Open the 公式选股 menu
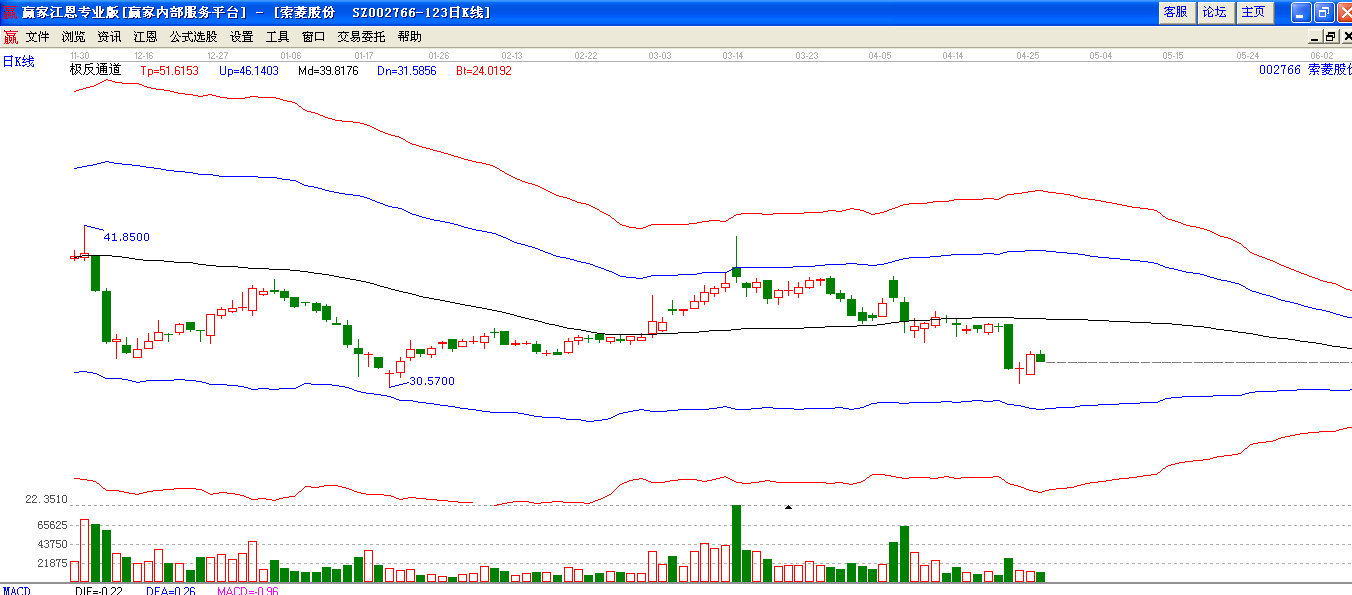 [193, 37]
